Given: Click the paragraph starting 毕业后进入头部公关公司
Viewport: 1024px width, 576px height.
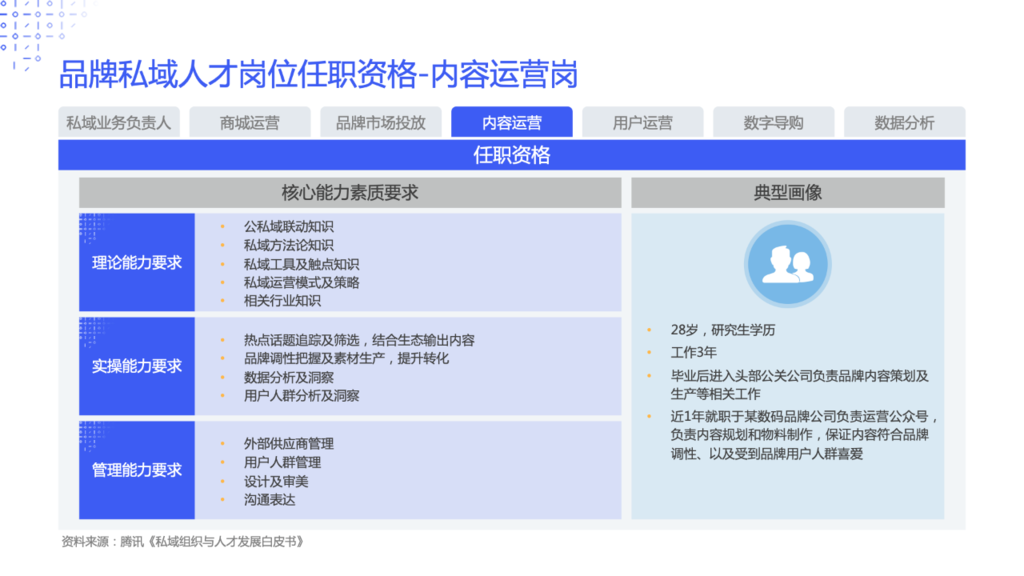Looking at the screenshot, I should click(799, 385).
